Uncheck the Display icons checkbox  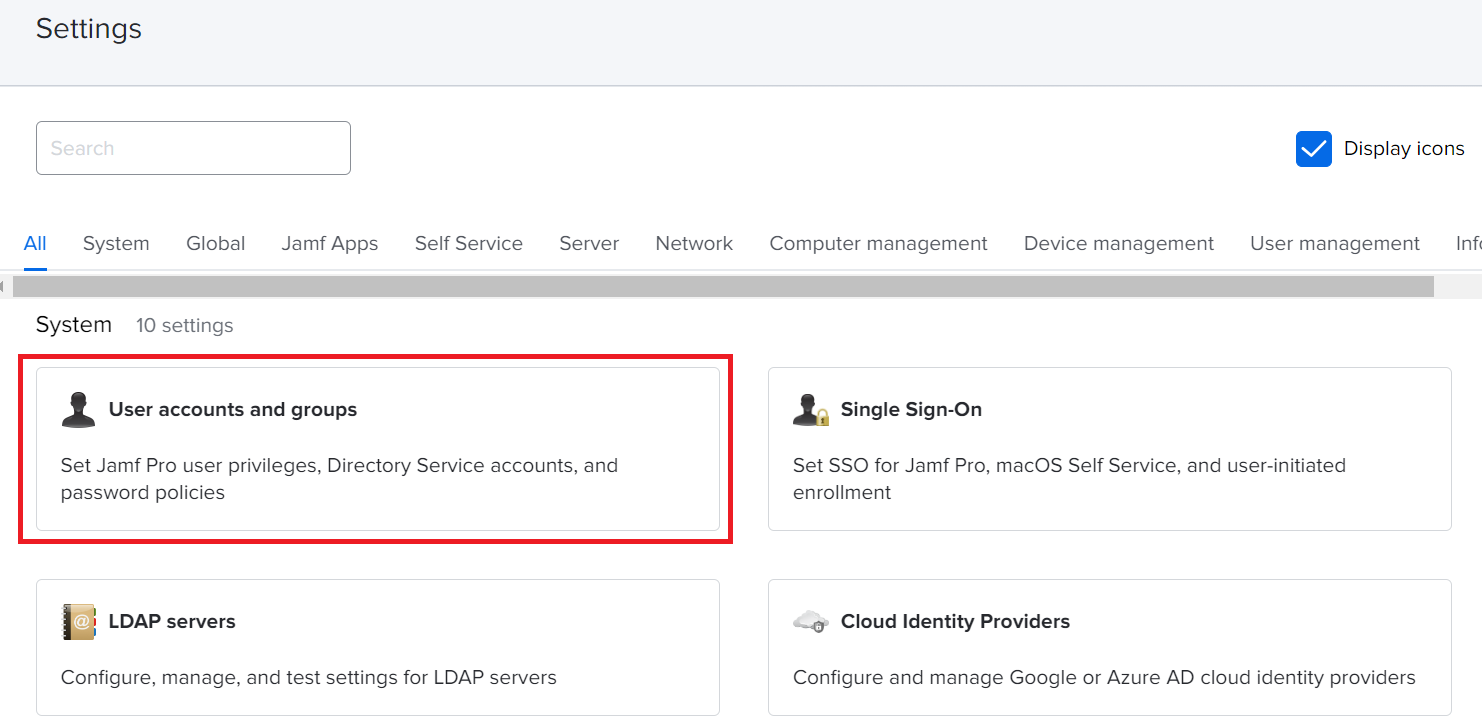point(1313,149)
